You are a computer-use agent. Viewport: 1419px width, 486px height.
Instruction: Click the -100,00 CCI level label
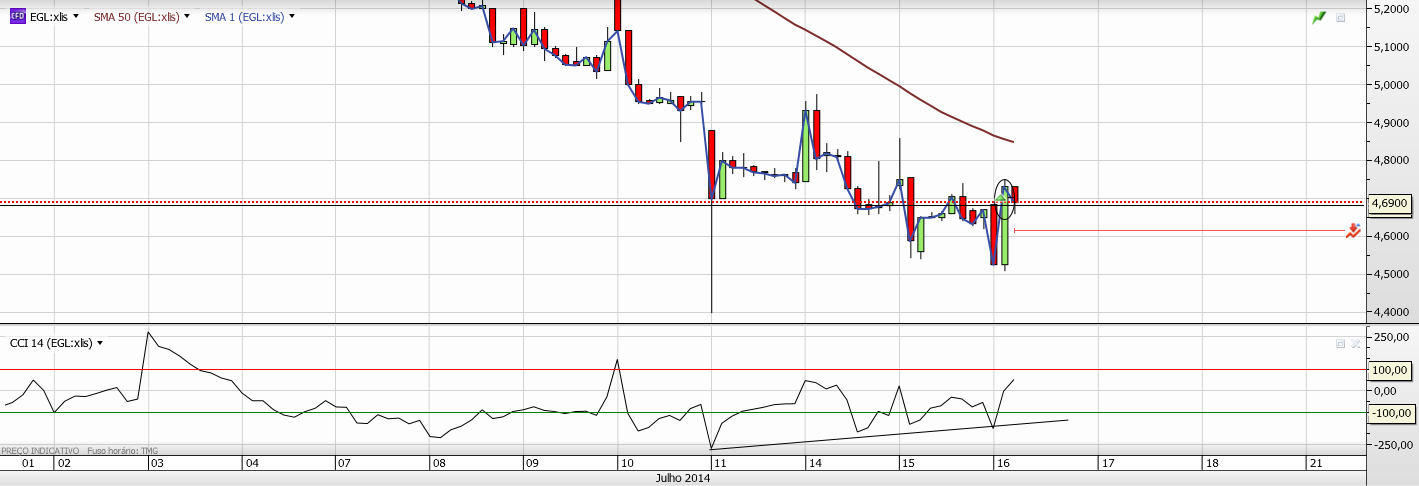(x=1390, y=412)
